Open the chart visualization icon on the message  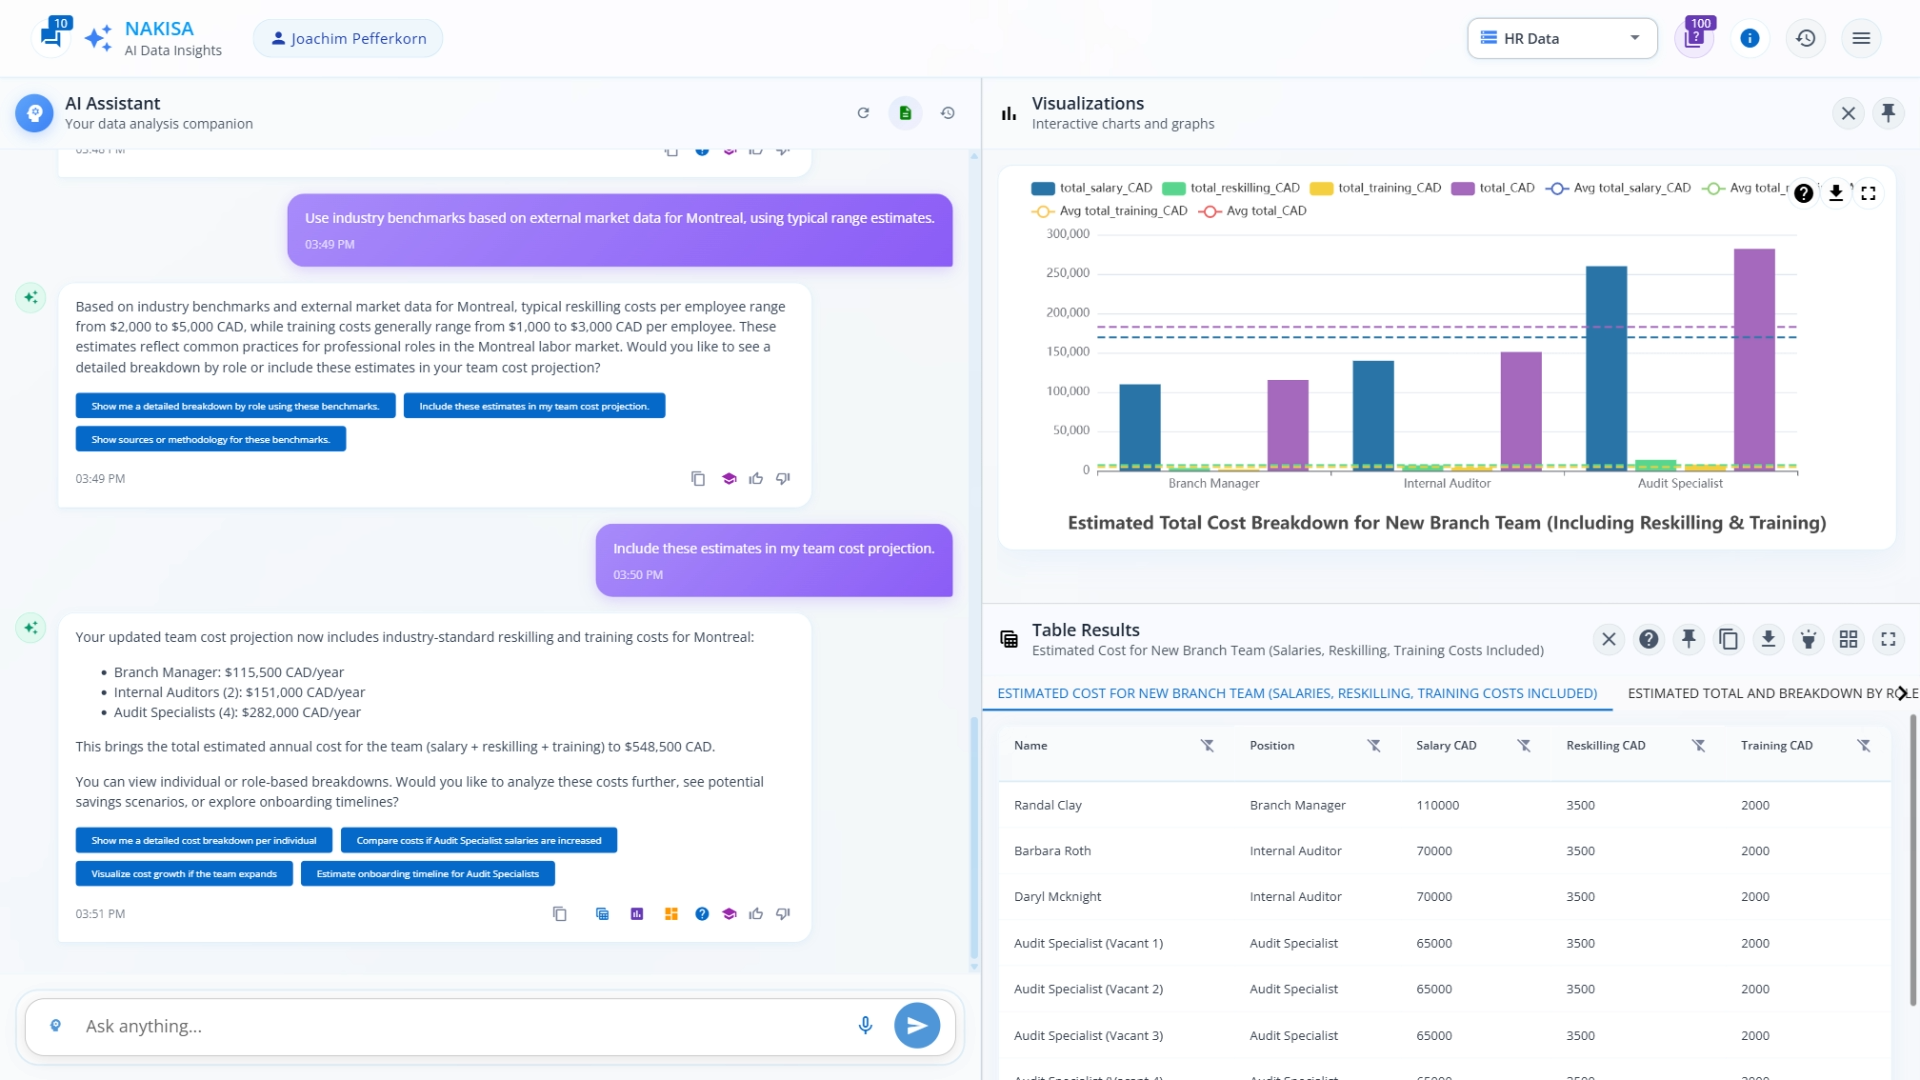[637, 913]
